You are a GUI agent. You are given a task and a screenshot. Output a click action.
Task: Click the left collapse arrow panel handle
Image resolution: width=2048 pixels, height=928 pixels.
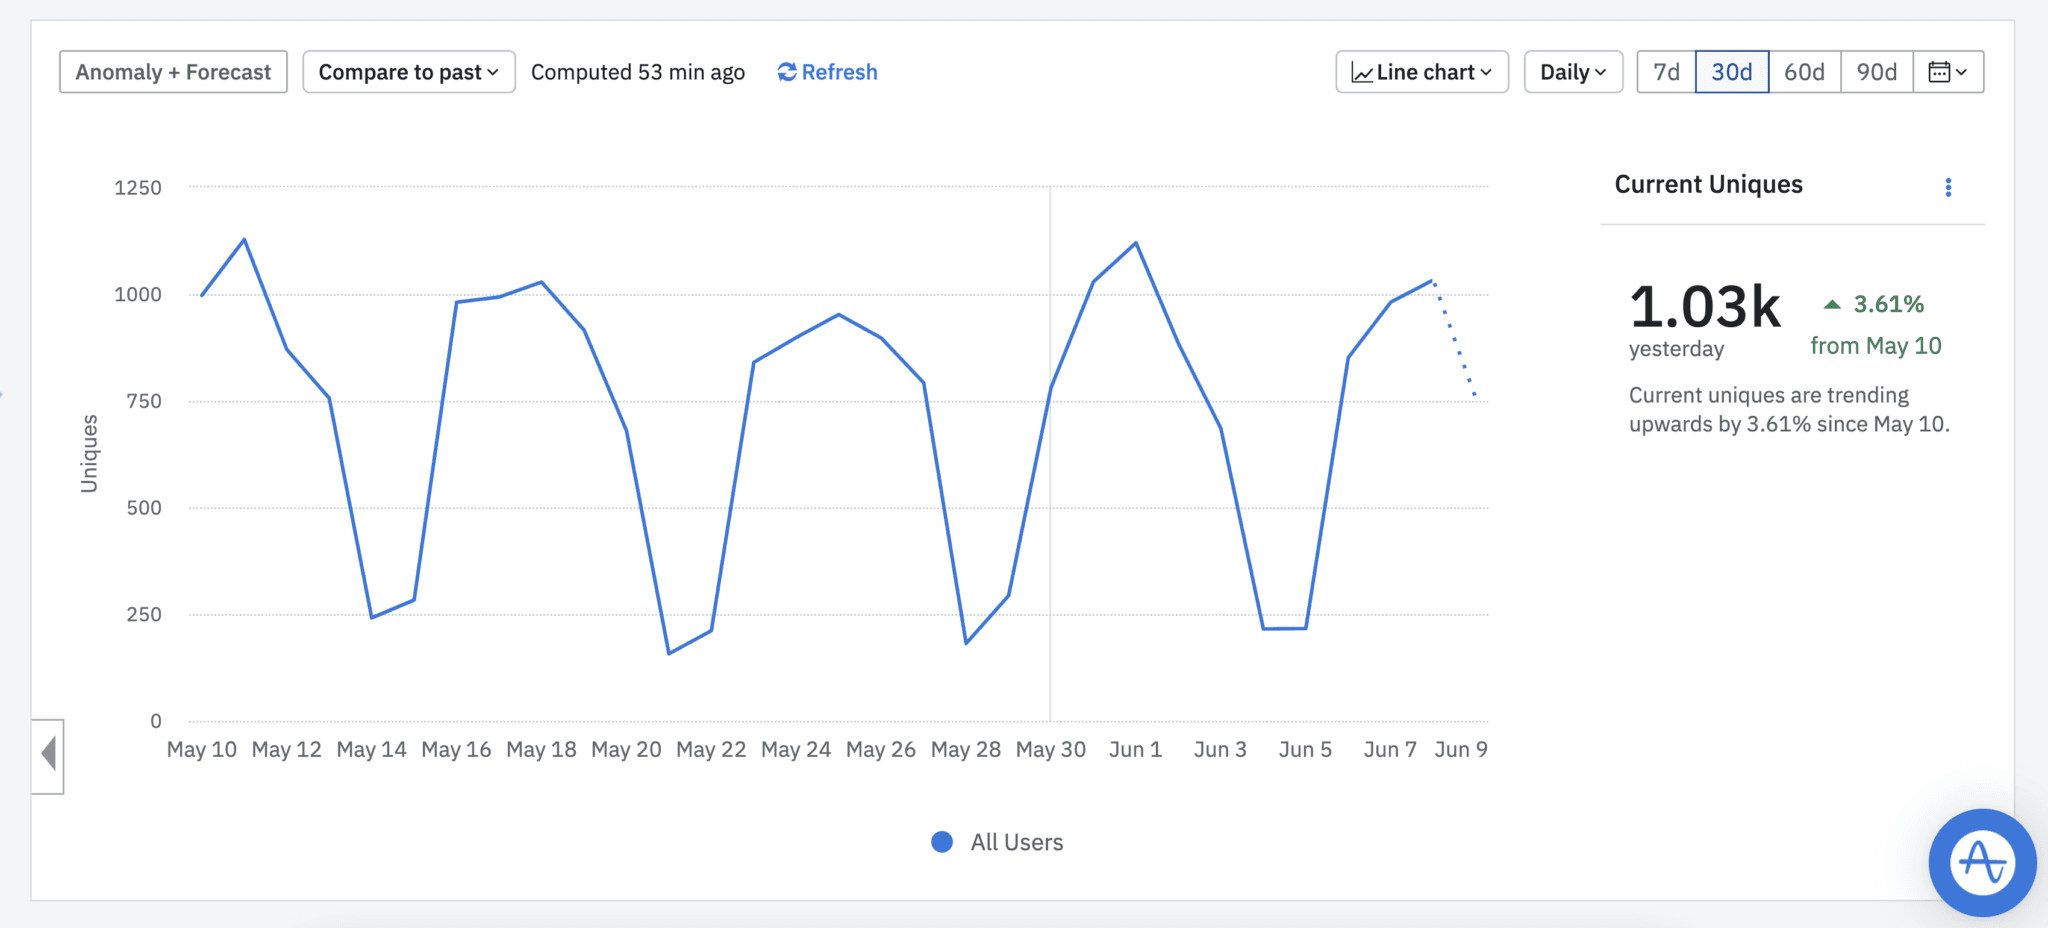[x=48, y=755]
